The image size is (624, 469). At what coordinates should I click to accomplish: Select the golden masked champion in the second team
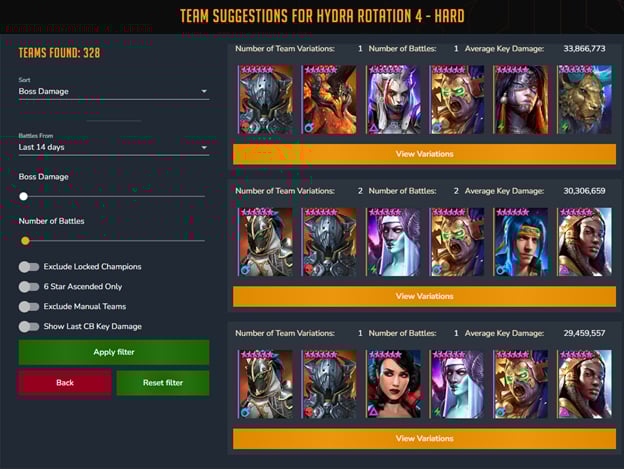click(x=457, y=242)
